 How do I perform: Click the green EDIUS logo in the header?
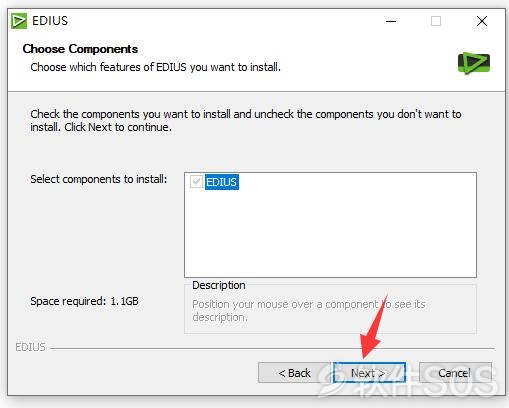pyautogui.click(x=474, y=63)
